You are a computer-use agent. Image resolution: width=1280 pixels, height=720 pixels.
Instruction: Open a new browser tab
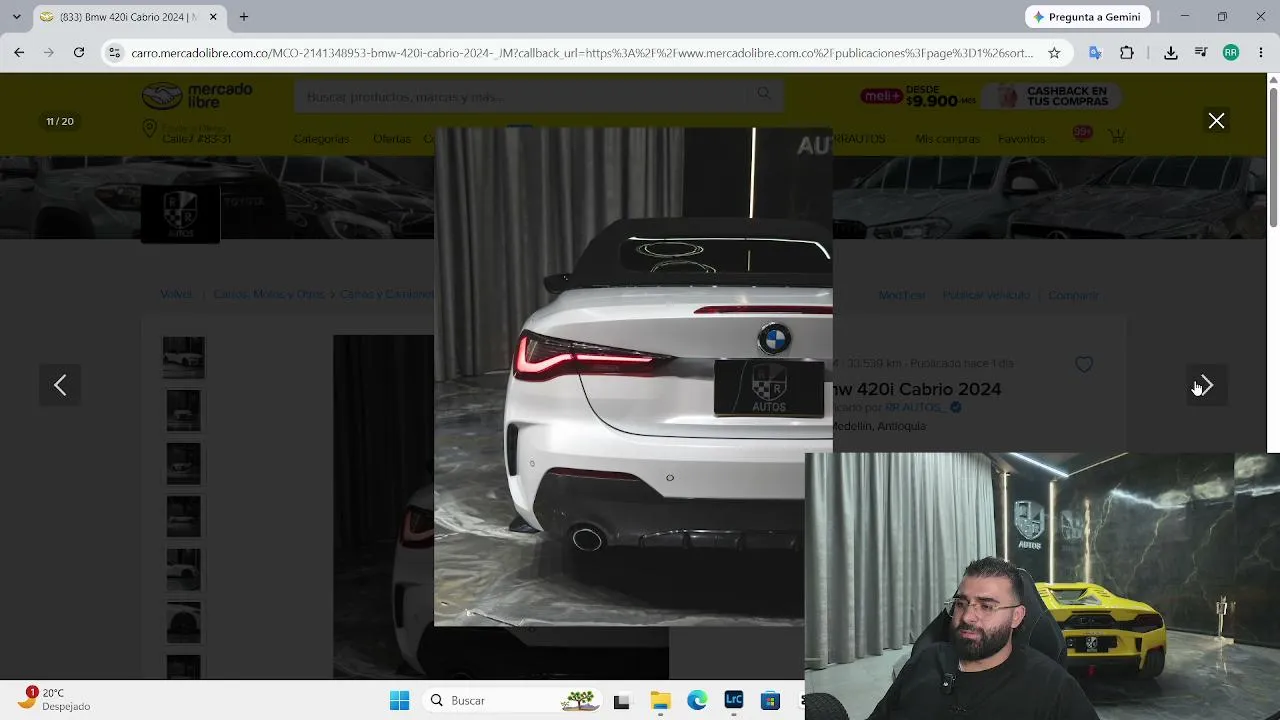pyautogui.click(x=244, y=17)
